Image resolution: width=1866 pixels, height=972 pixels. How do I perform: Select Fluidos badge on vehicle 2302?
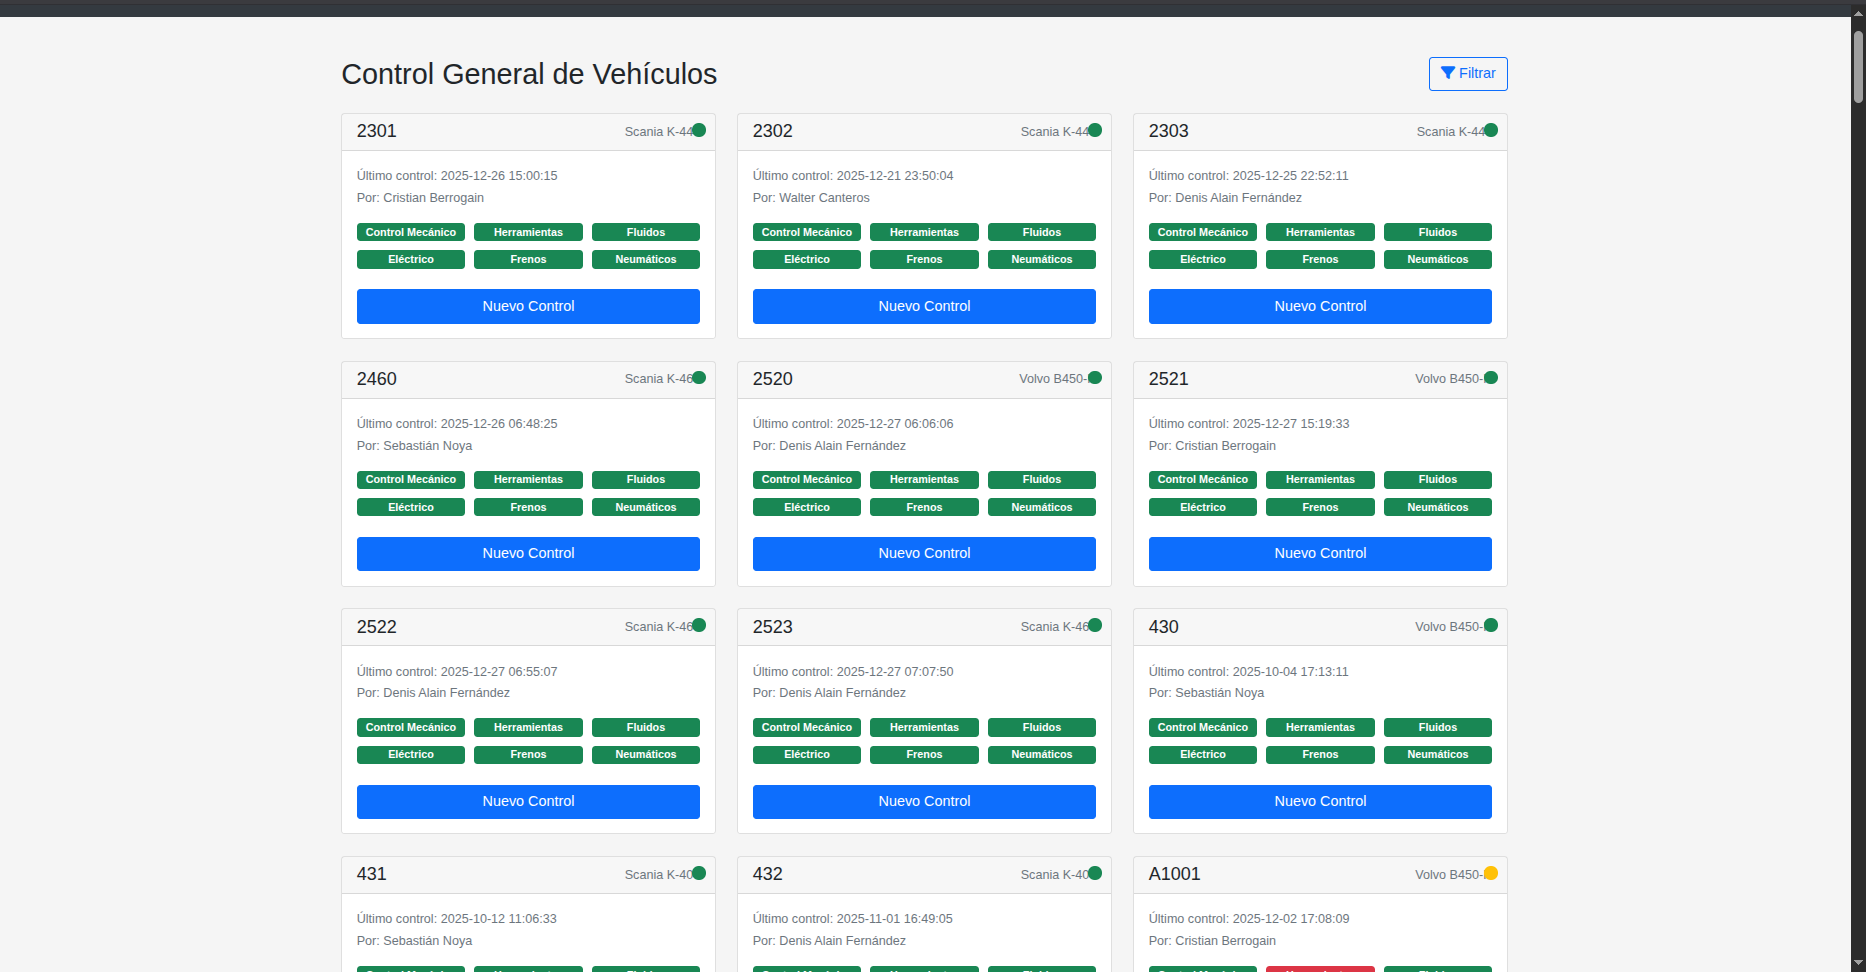[1041, 232]
